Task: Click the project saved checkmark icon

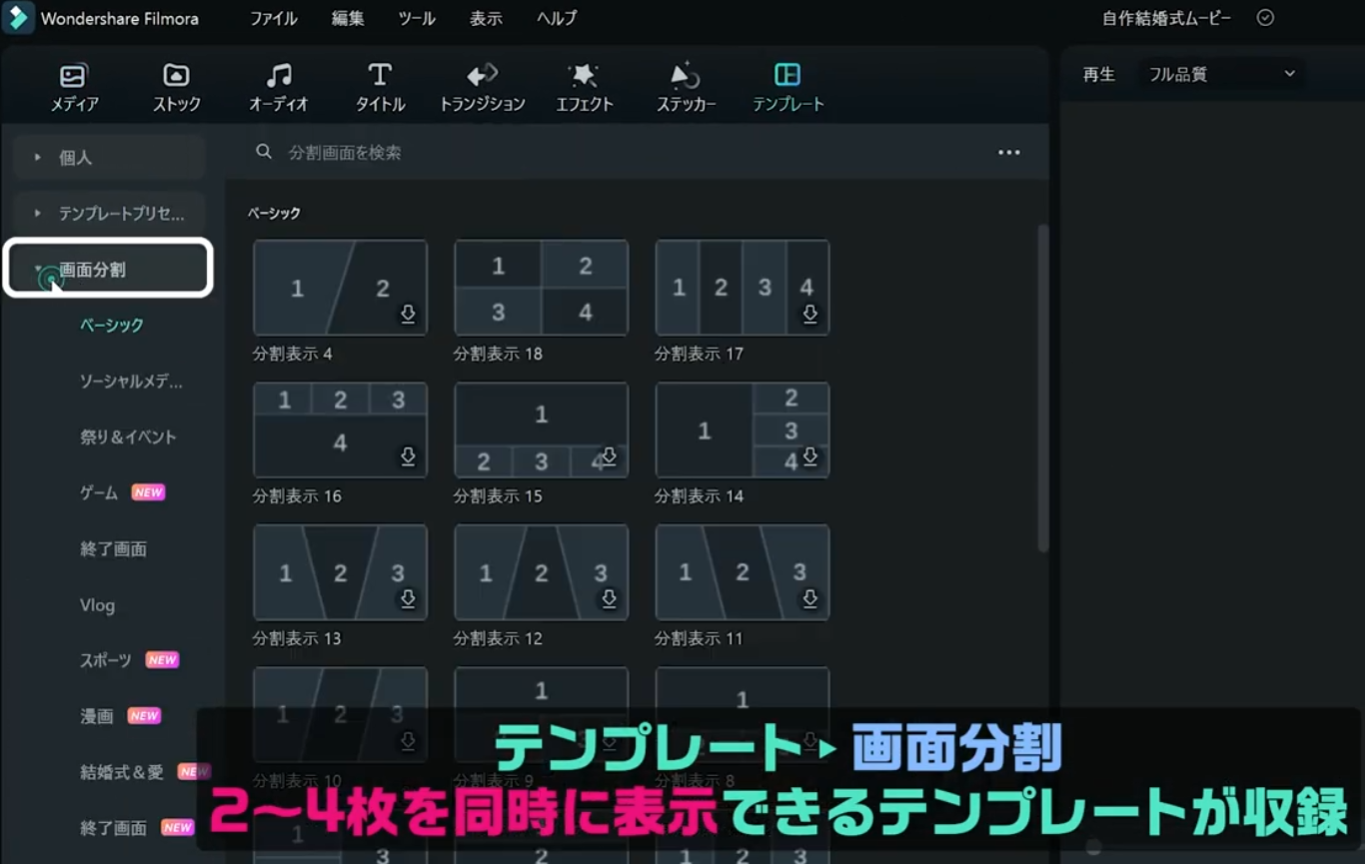Action: (x=1265, y=18)
